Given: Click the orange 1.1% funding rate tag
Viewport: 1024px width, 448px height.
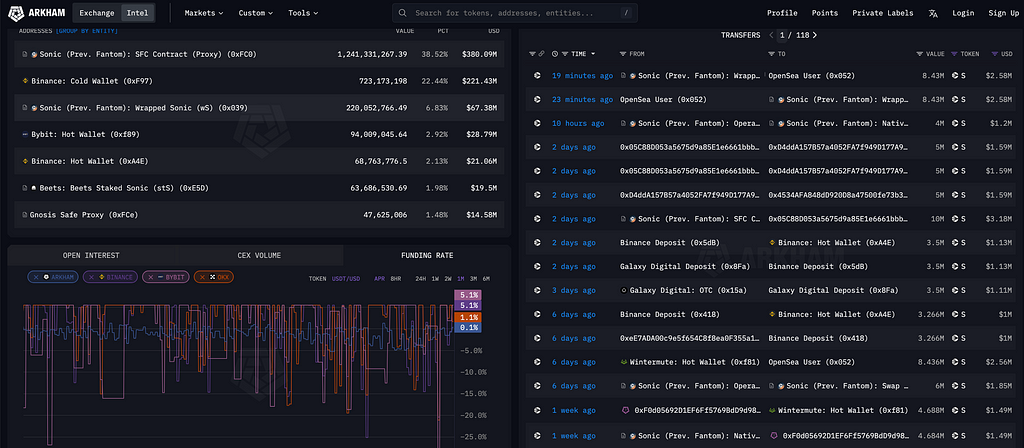Looking at the screenshot, I should 468,317.
